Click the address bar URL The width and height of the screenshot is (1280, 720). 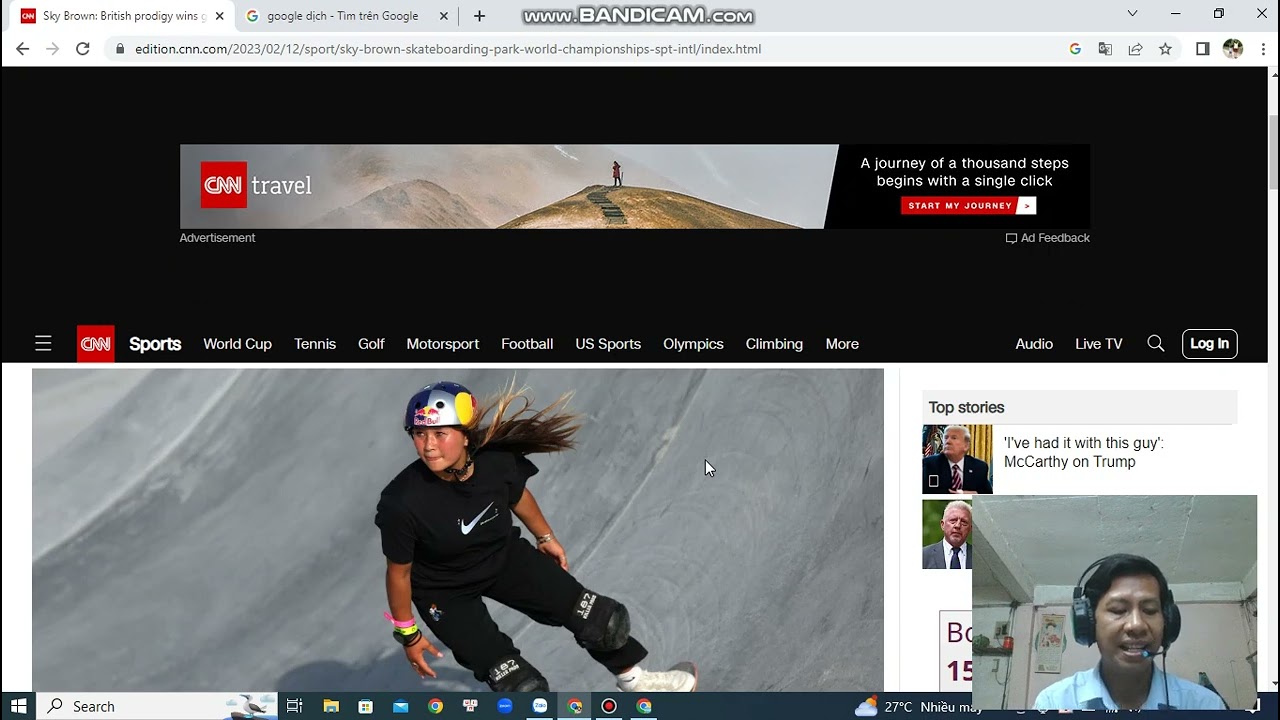click(x=448, y=49)
